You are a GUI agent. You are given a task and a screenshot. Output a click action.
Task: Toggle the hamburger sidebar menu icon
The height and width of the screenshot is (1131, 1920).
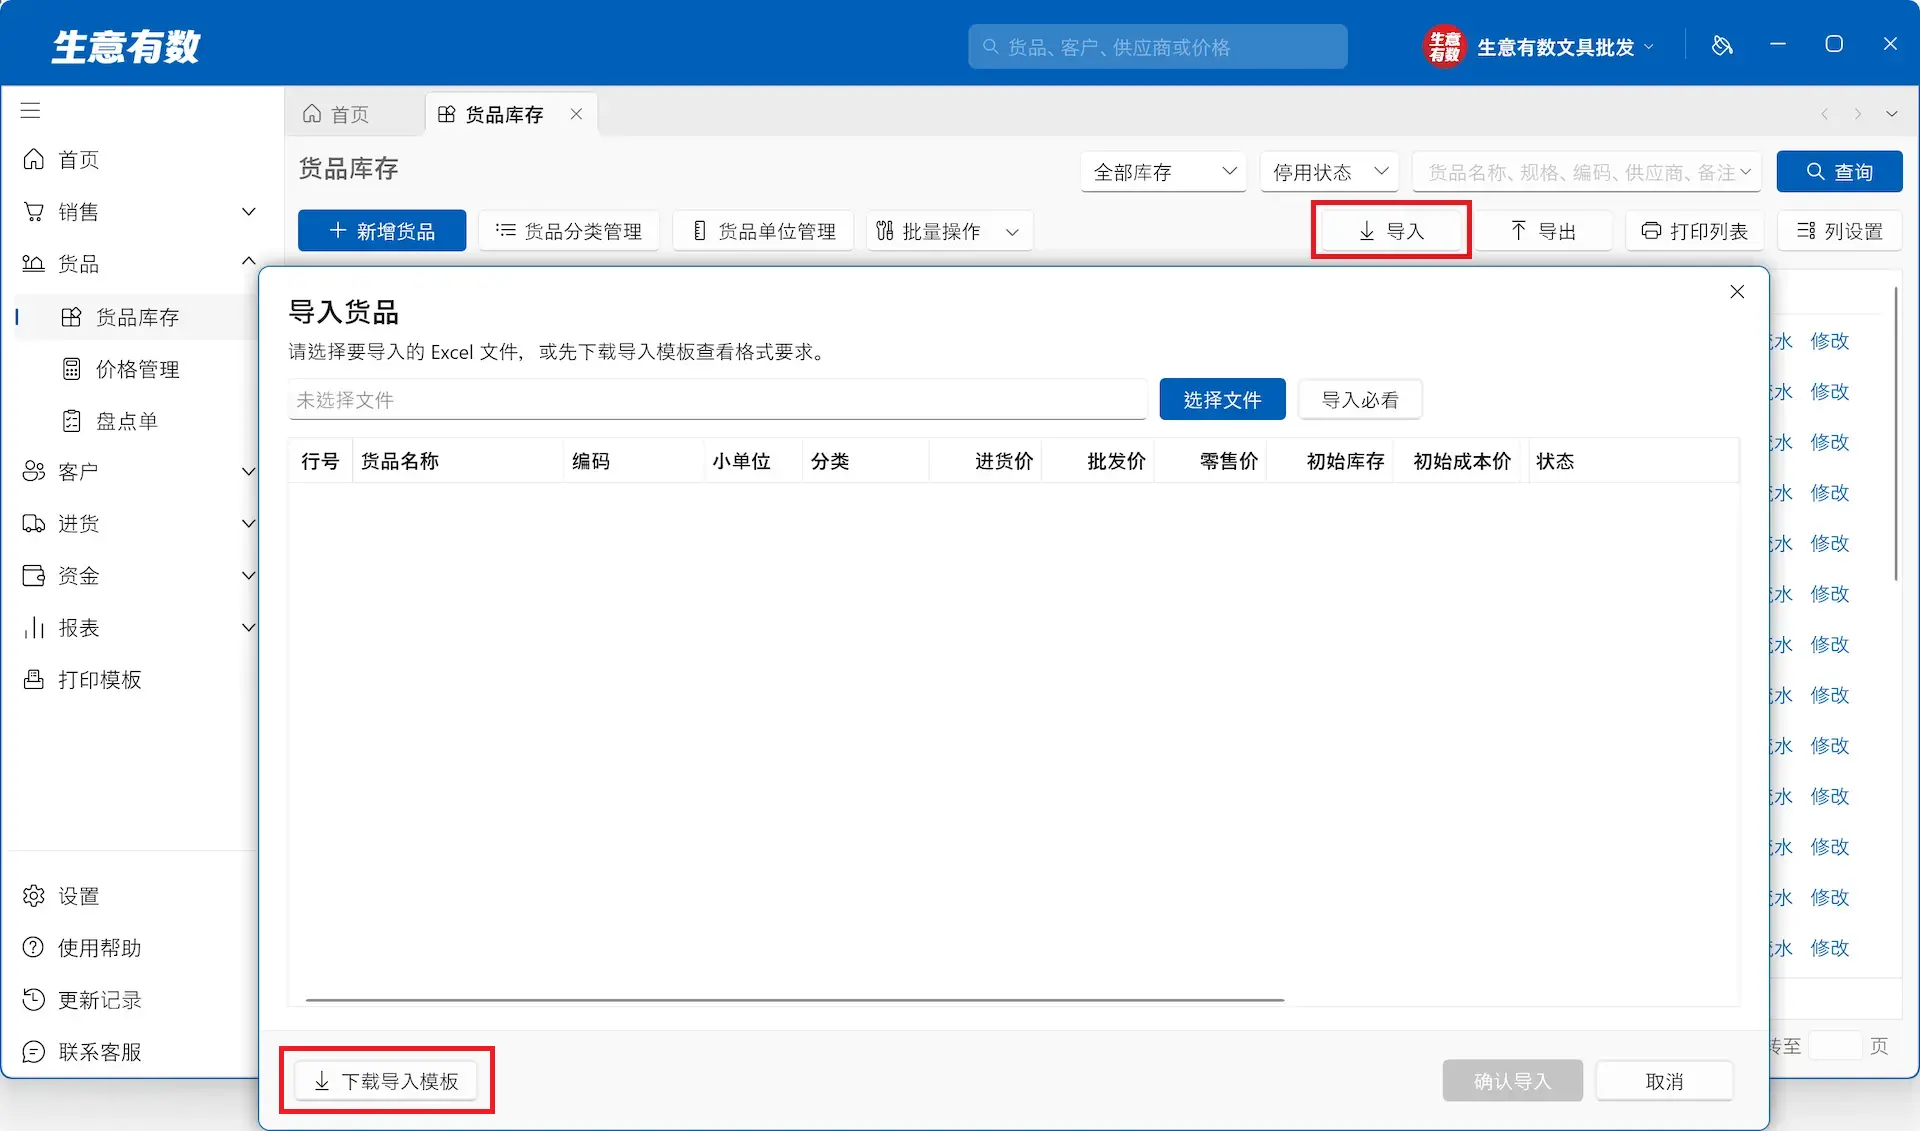[x=31, y=110]
